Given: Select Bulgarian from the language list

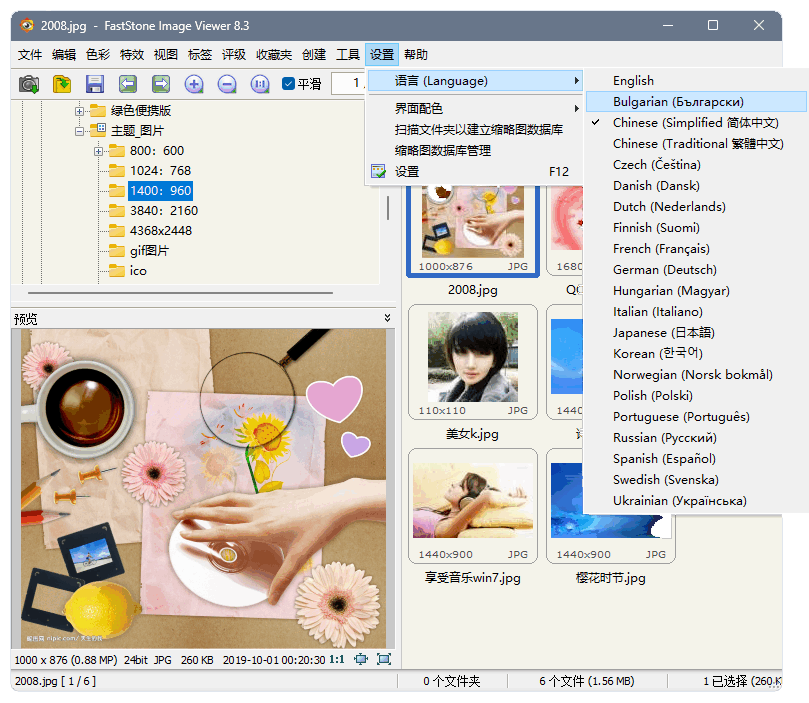Looking at the screenshot, I should (678, 101).
